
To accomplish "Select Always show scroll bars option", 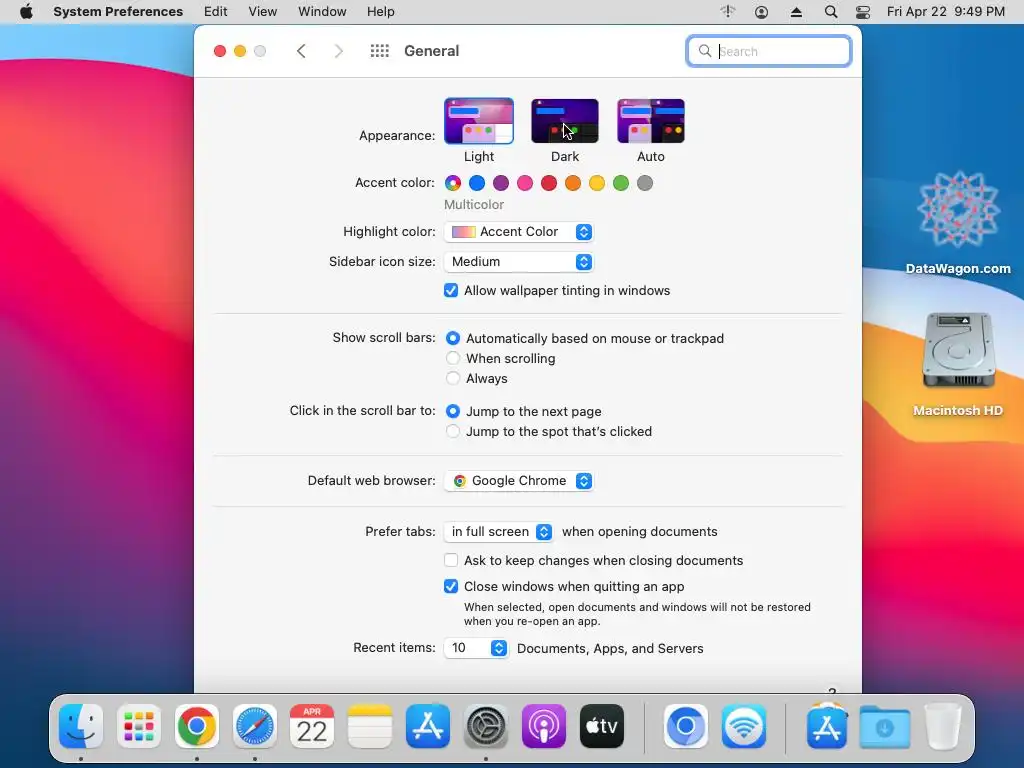I will pos(453,379).
